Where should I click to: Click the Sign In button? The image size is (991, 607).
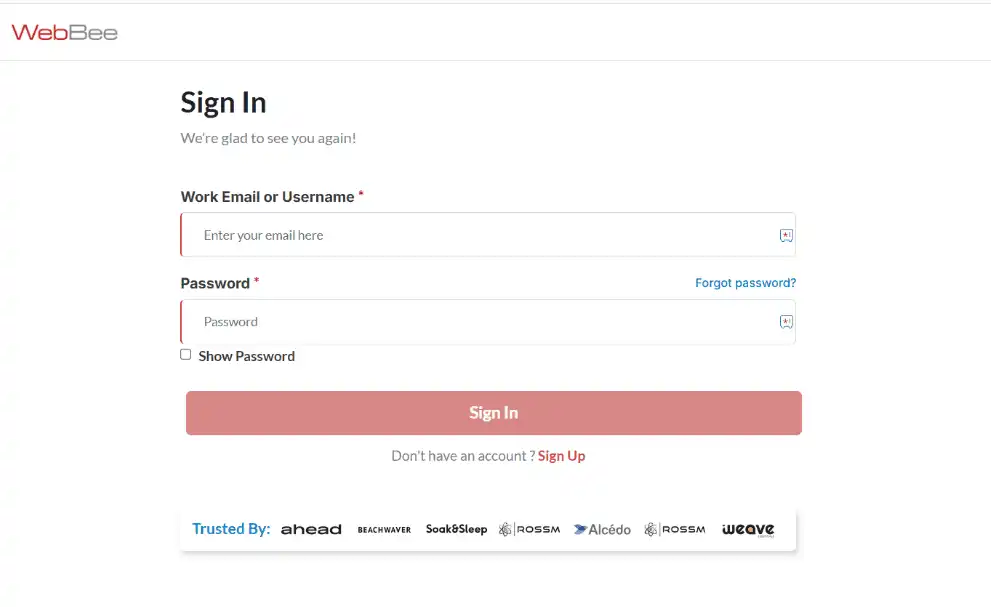point(493,412)
